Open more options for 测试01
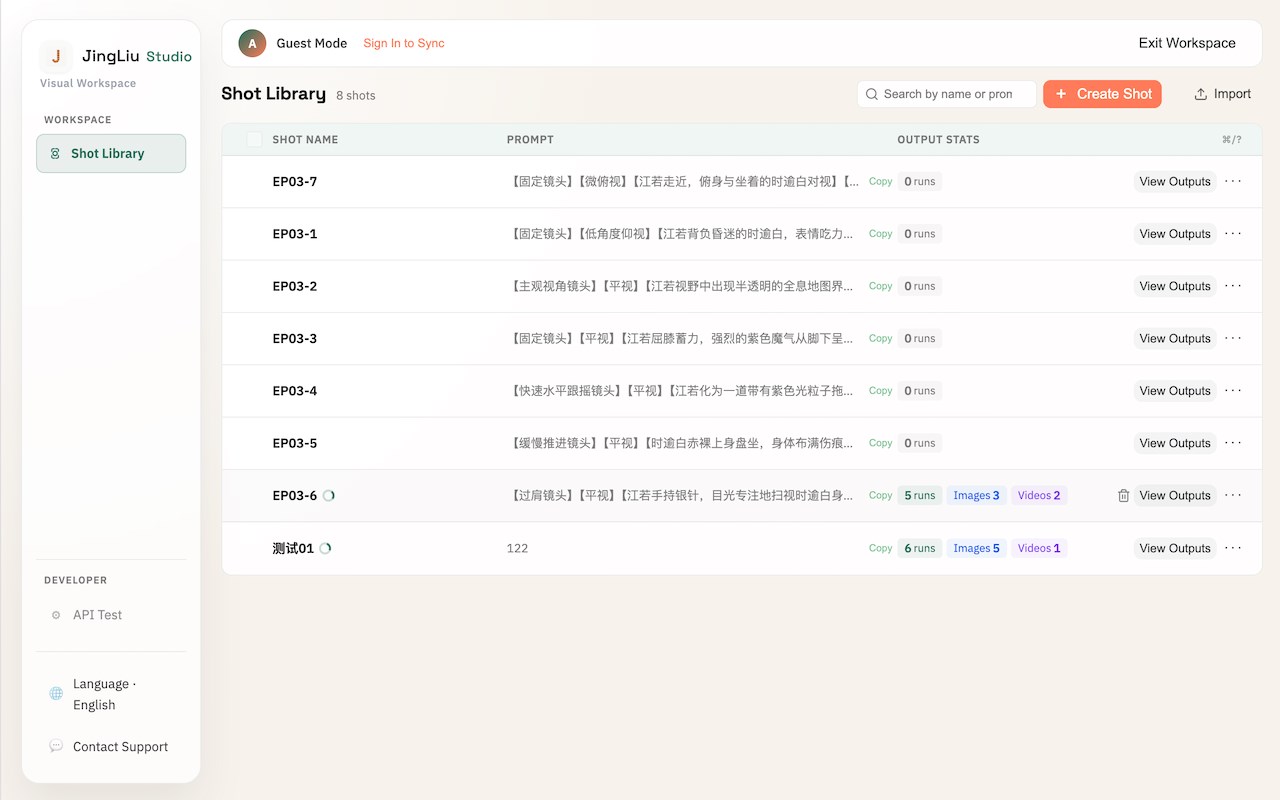1280x800 pixels. click(x=1233, y=547)
